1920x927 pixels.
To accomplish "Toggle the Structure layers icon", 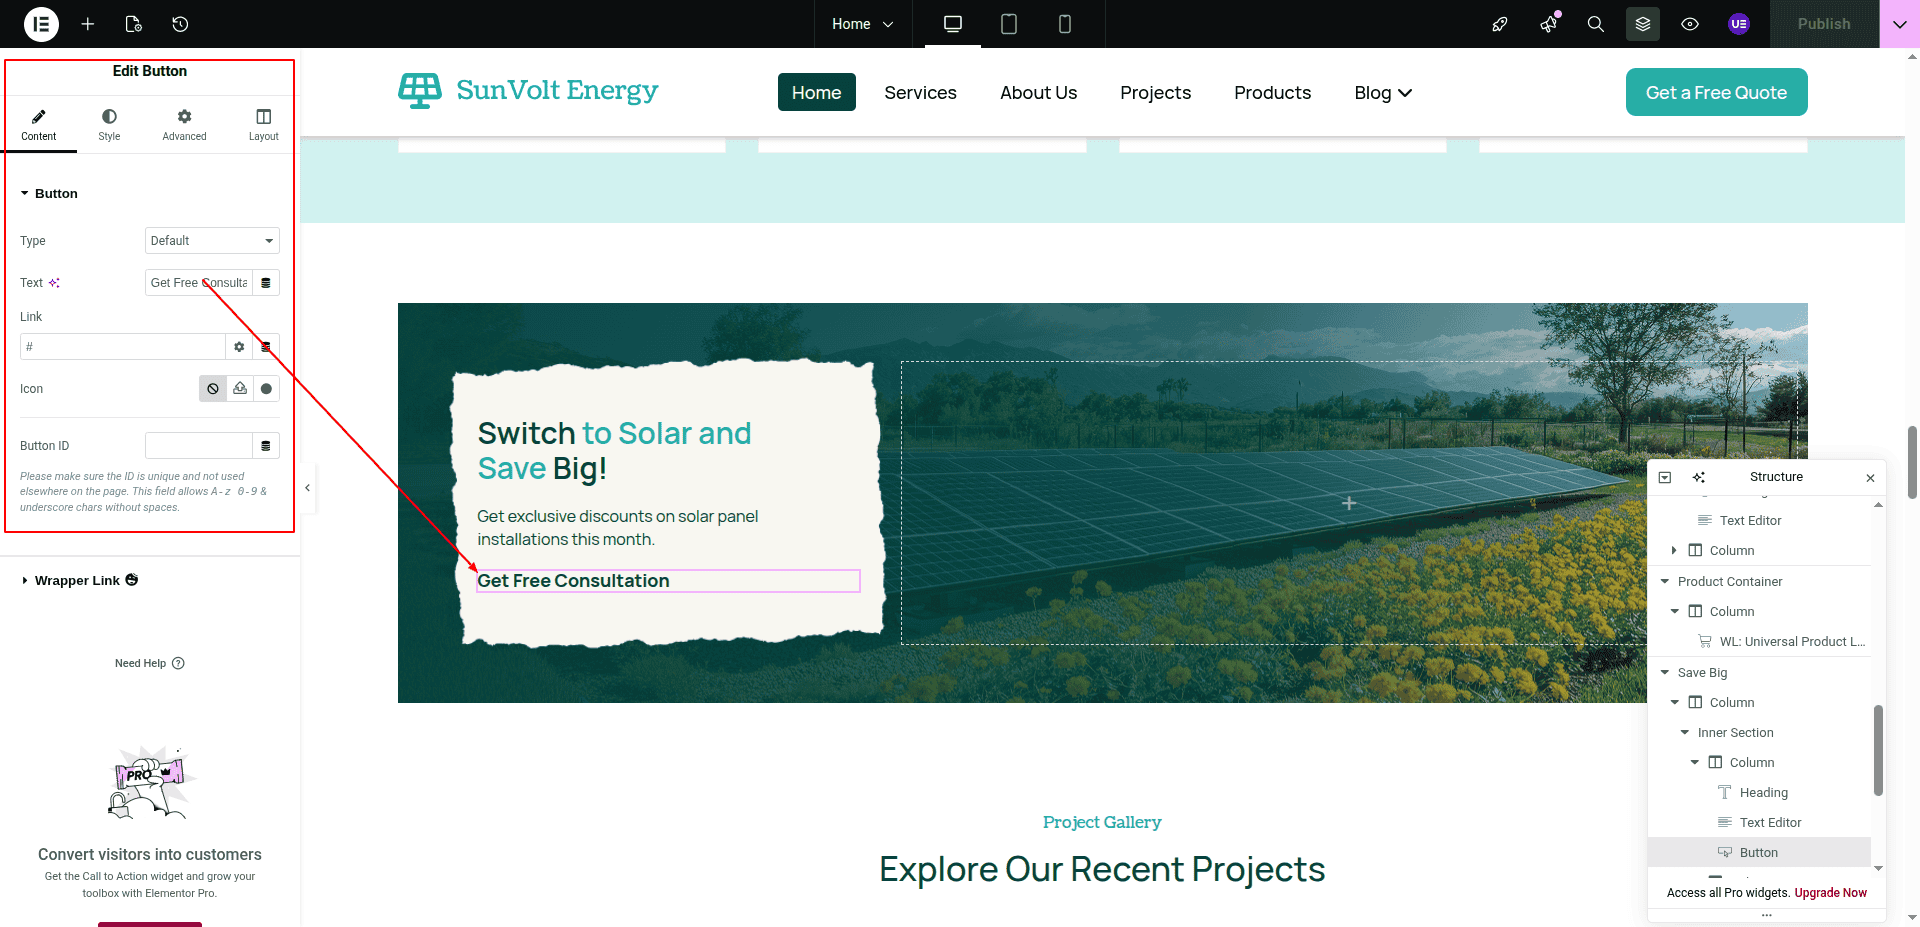I will (1642, 24).
